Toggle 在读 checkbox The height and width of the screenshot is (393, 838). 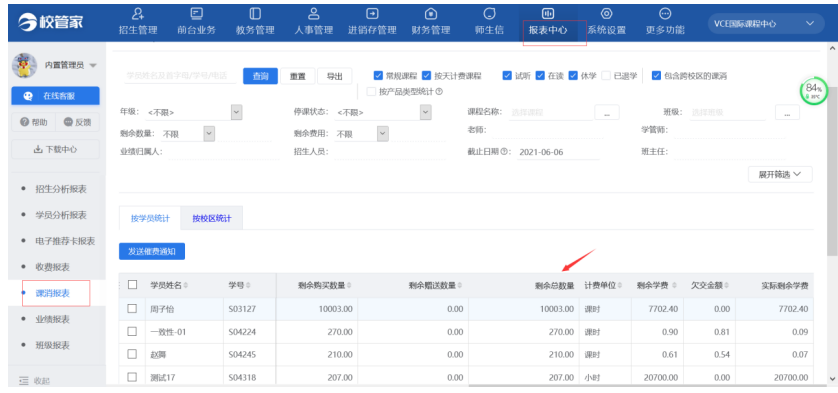click(540, 75)
